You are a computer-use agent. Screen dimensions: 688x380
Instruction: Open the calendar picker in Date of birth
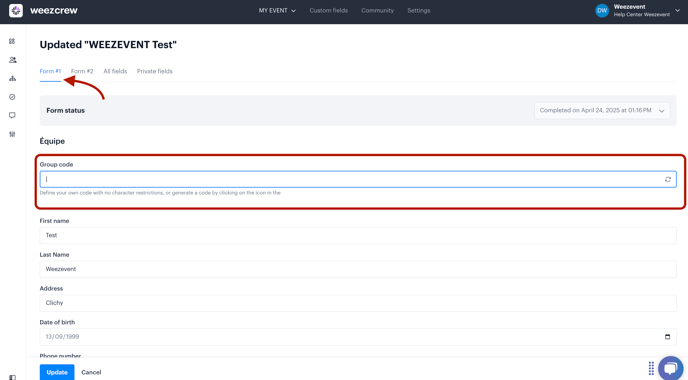coord(667,337)
